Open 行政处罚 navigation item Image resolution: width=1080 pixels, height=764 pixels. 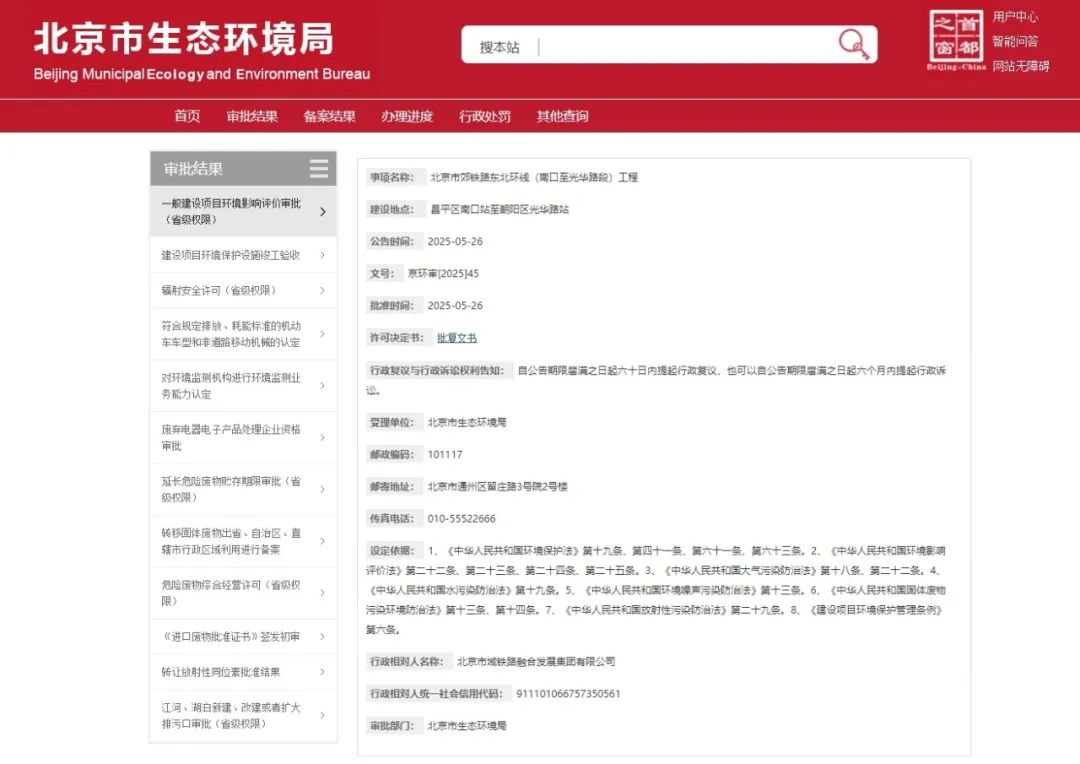(x=485, y=116)
